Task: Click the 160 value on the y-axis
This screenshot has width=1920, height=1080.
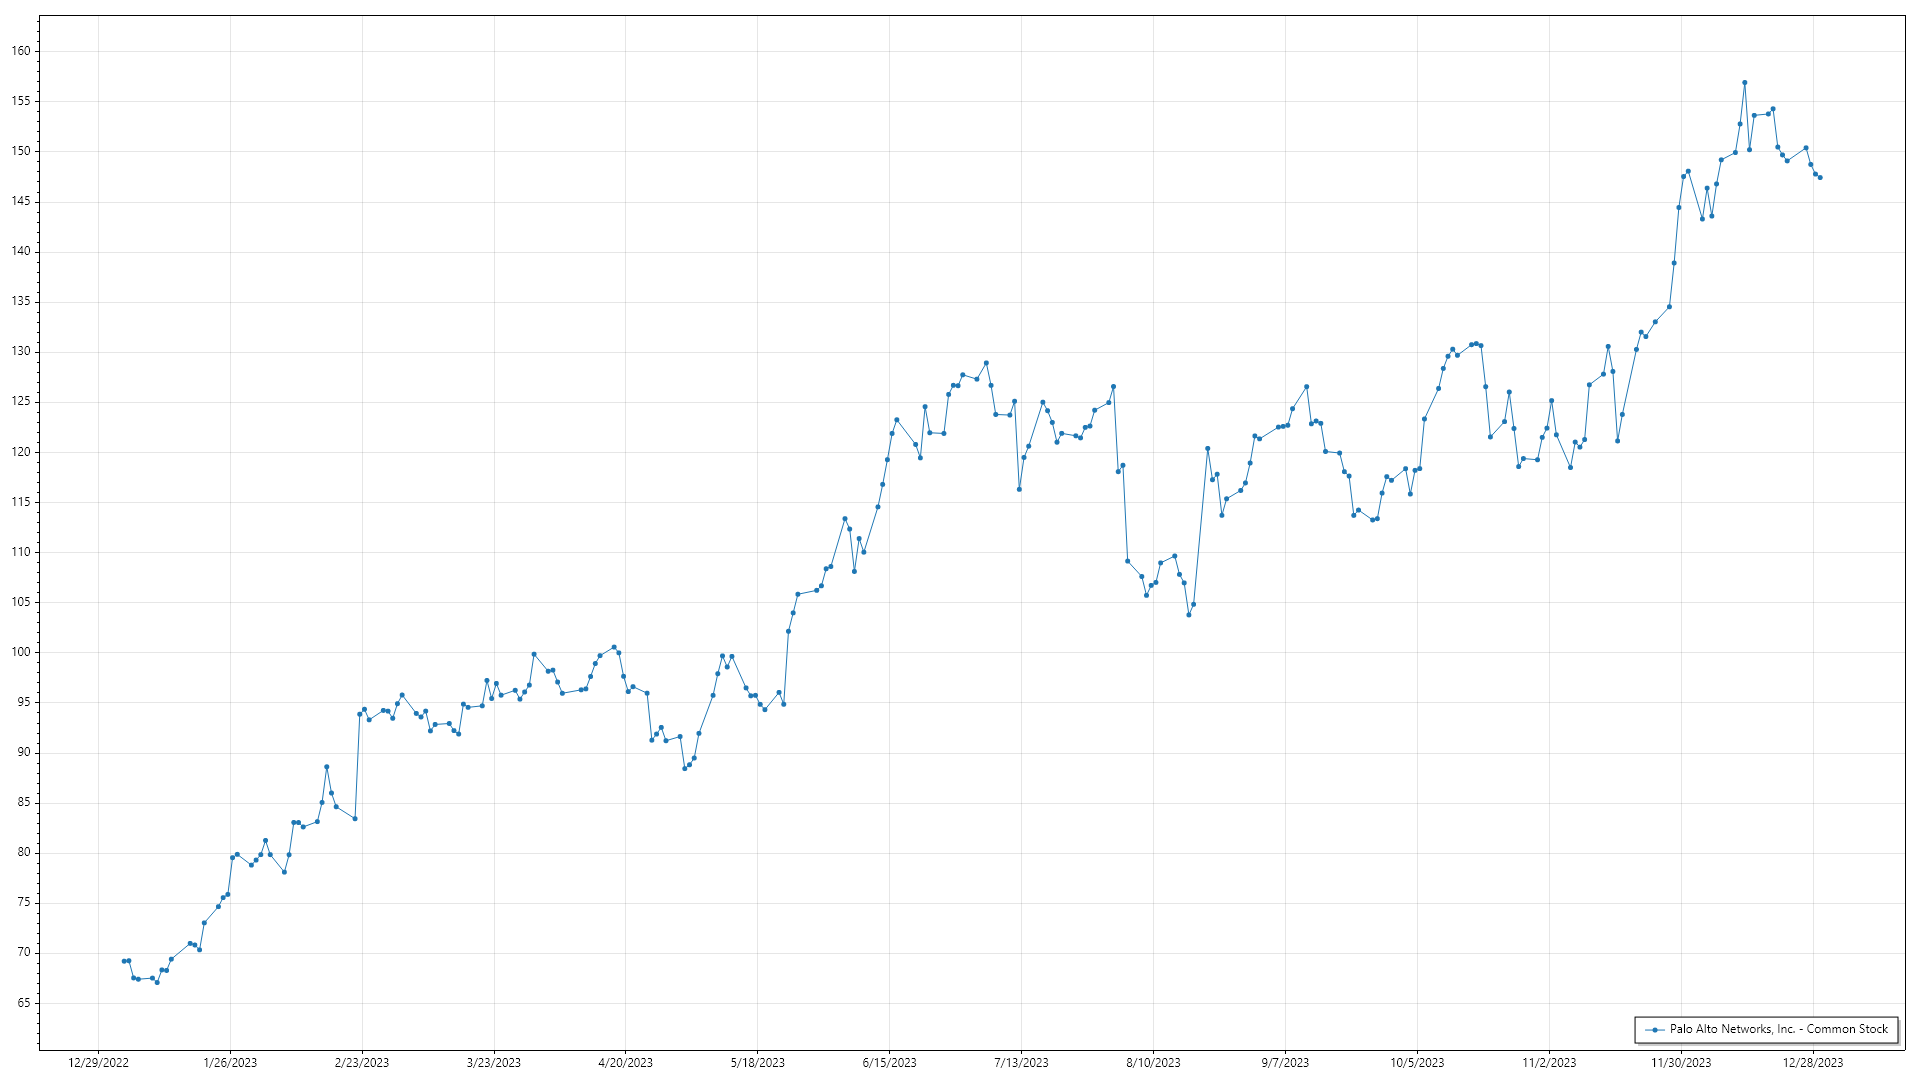Action: tap(23, 51)
